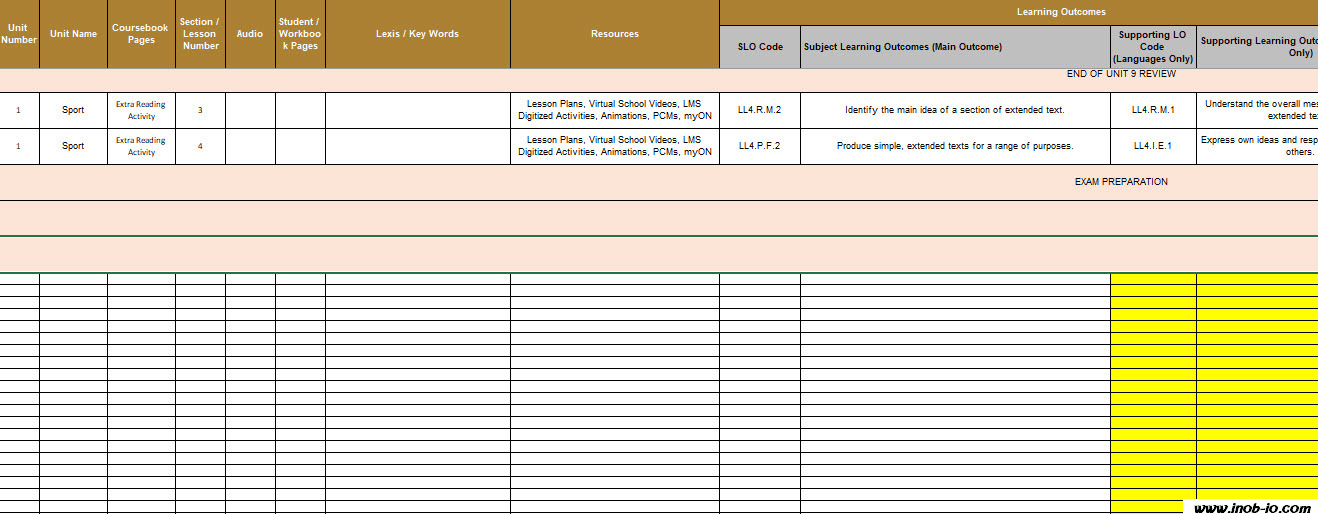Click the Unit Number column header
This screenshot has width=1318, height=514.
(19, 34)
